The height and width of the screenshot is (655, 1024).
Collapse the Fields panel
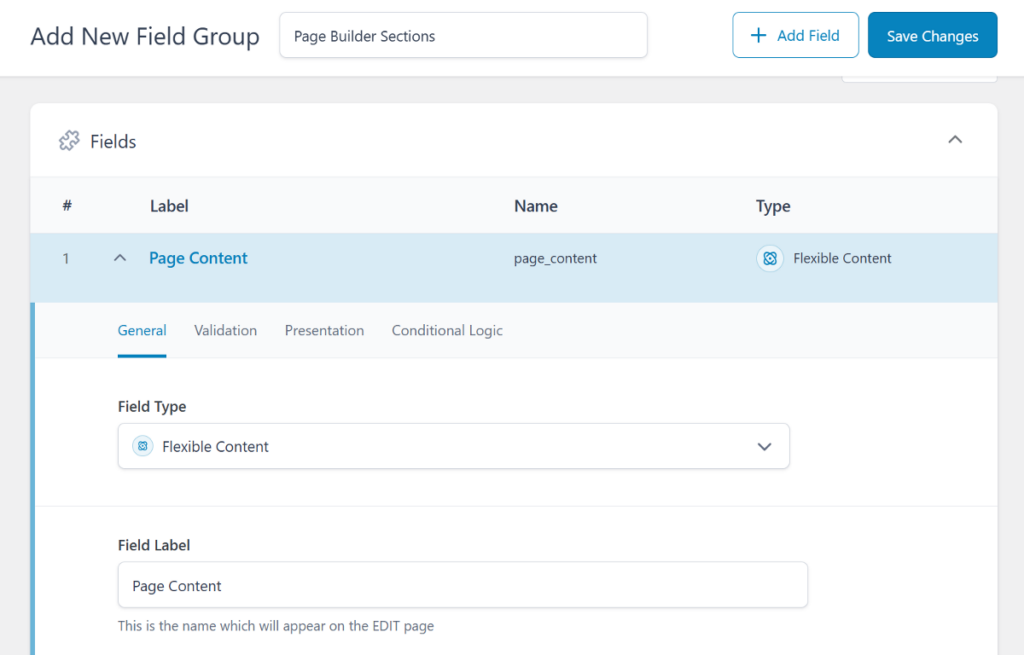955,140
